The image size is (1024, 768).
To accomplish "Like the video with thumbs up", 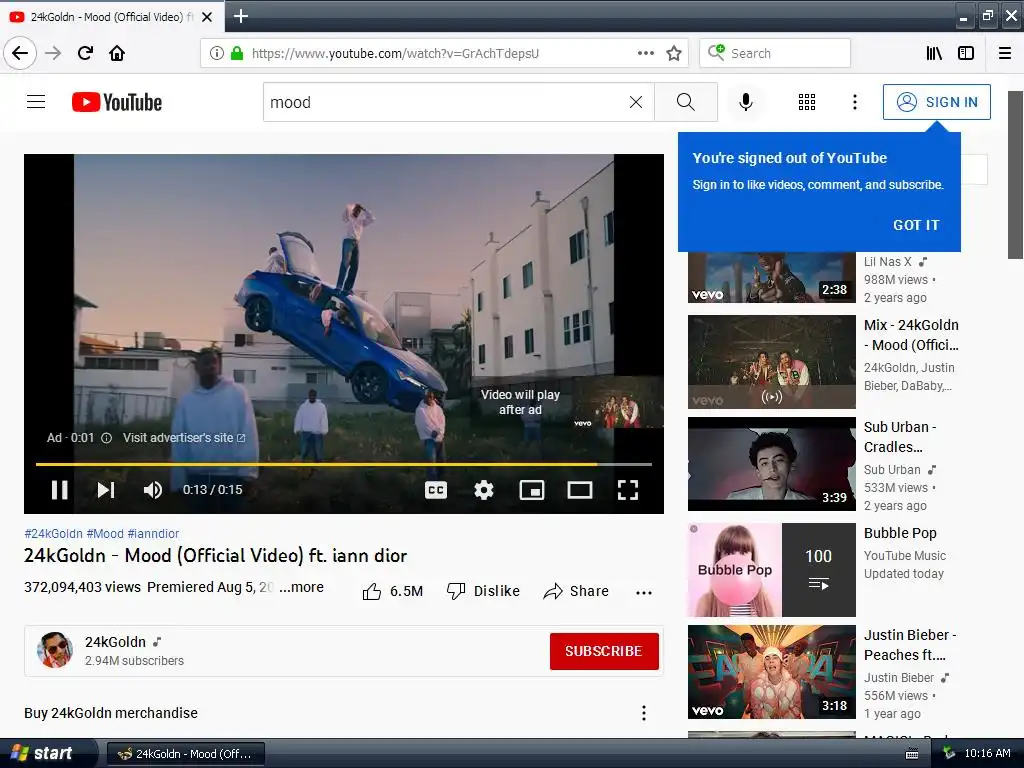I will [x=392, y=592].
